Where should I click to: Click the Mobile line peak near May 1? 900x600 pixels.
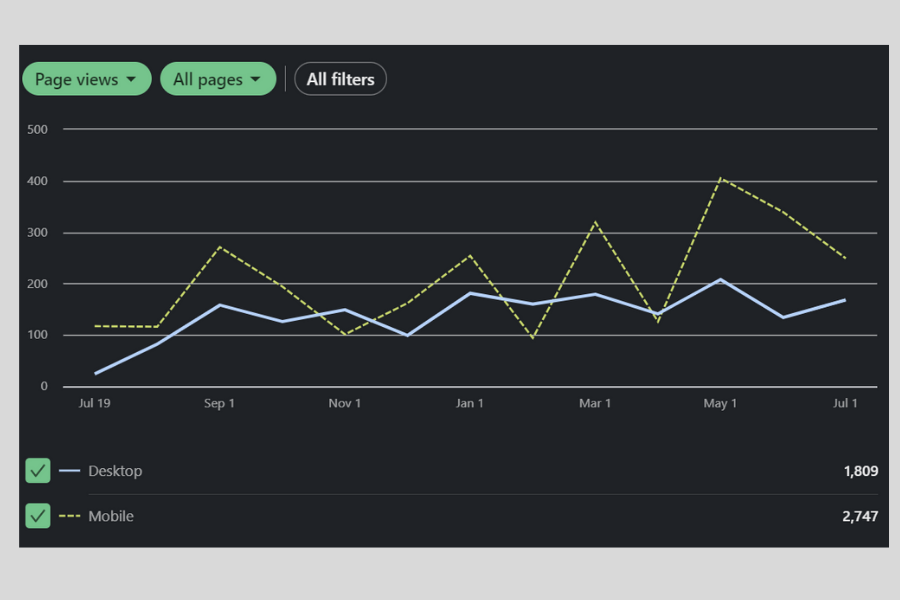point(720,179)
